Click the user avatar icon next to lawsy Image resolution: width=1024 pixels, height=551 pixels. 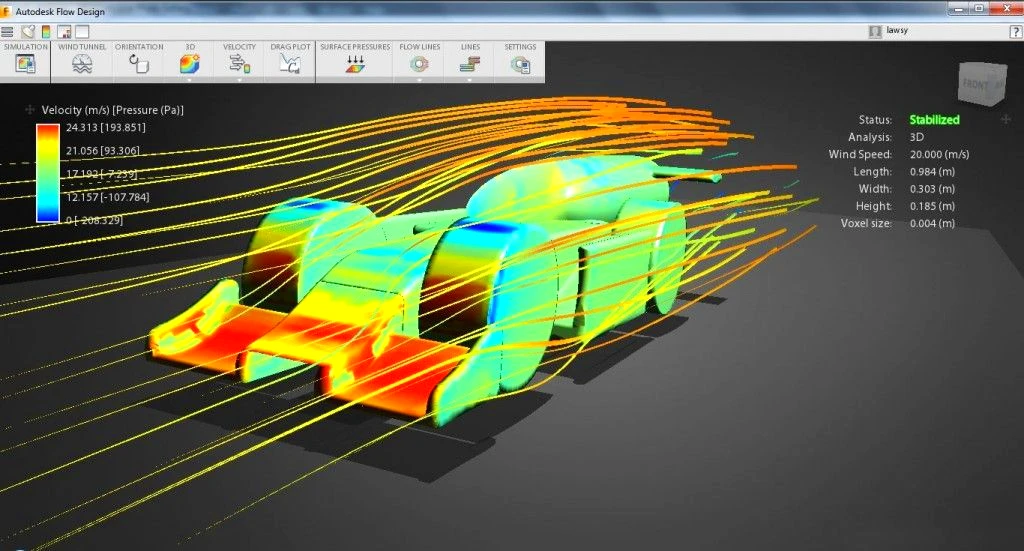(x=875, y=31)
